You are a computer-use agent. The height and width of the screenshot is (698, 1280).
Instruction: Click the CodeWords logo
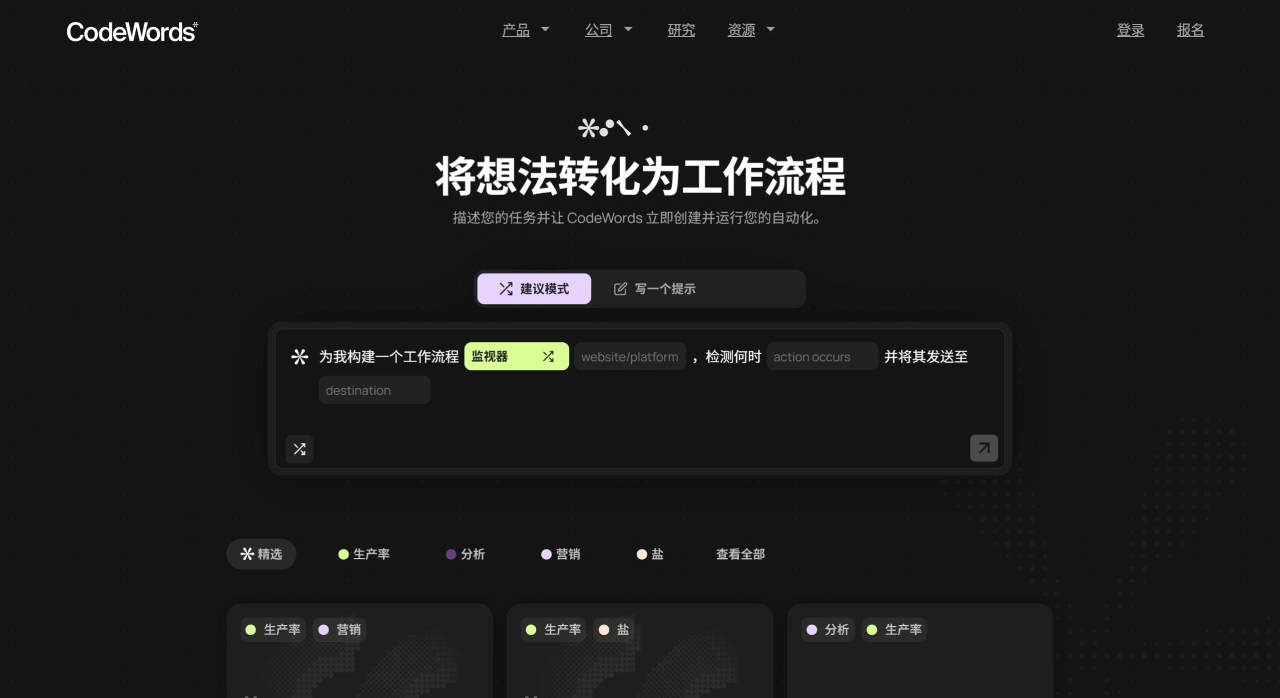132,31
